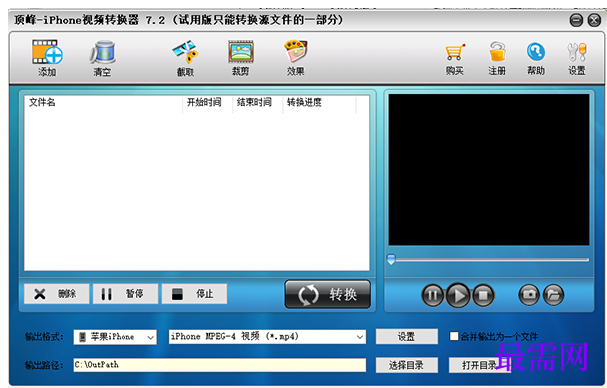
Task: Expand the iPhone MPEG-4 format dropdown
Action: pyautogui.click(x=360, y=337)
